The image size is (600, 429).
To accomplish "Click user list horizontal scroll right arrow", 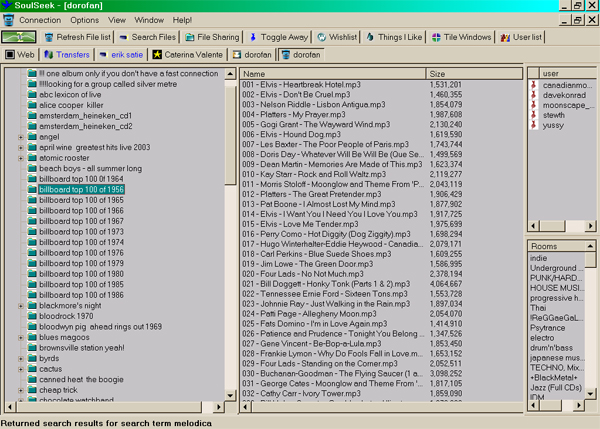I will [x=591, y=226].
